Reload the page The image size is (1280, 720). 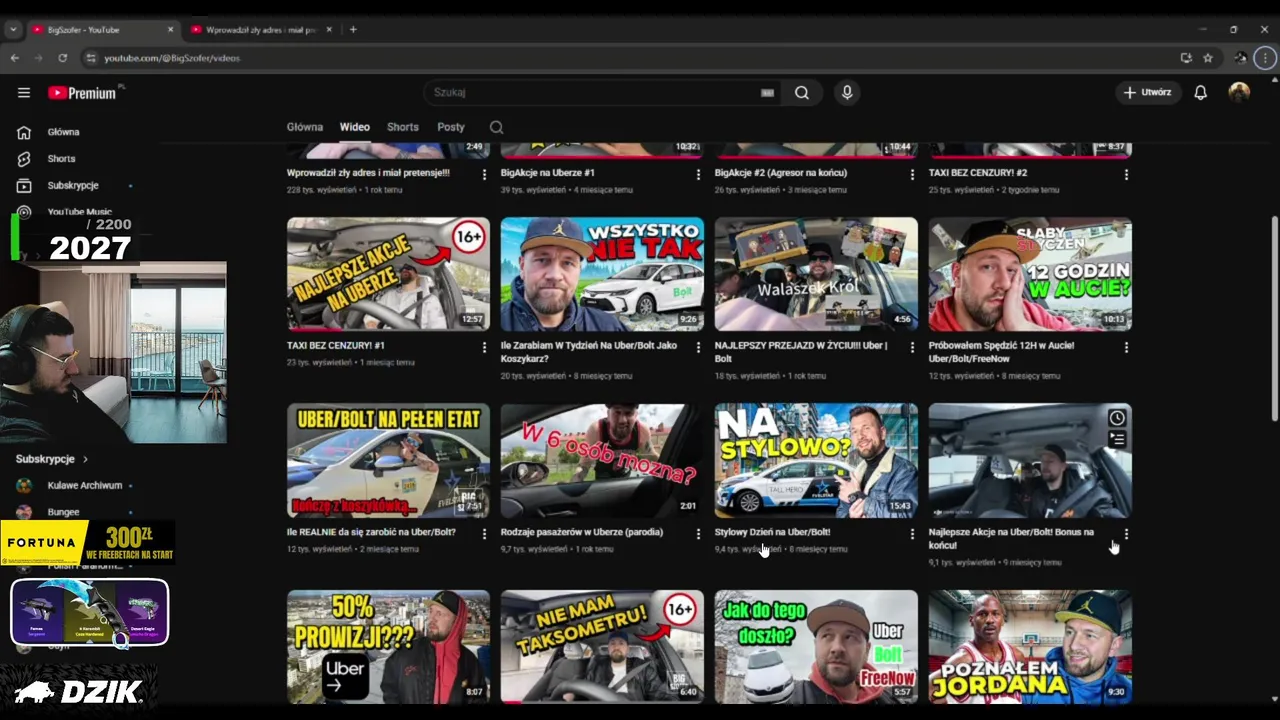click(62, 58)
